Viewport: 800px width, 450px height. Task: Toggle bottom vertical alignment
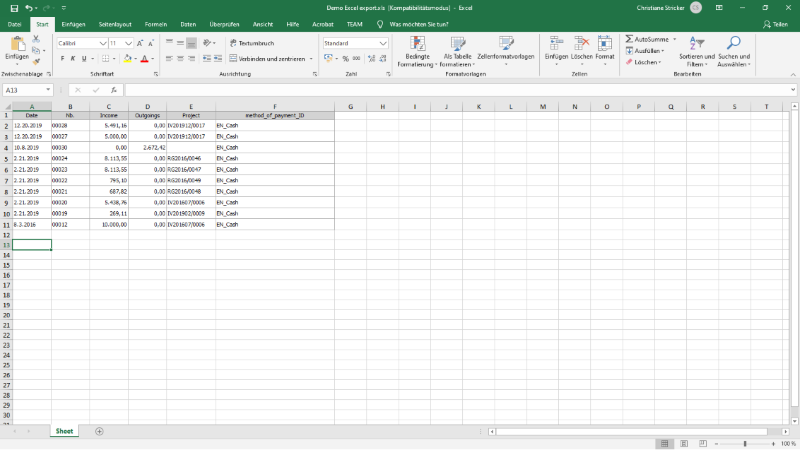191,43
